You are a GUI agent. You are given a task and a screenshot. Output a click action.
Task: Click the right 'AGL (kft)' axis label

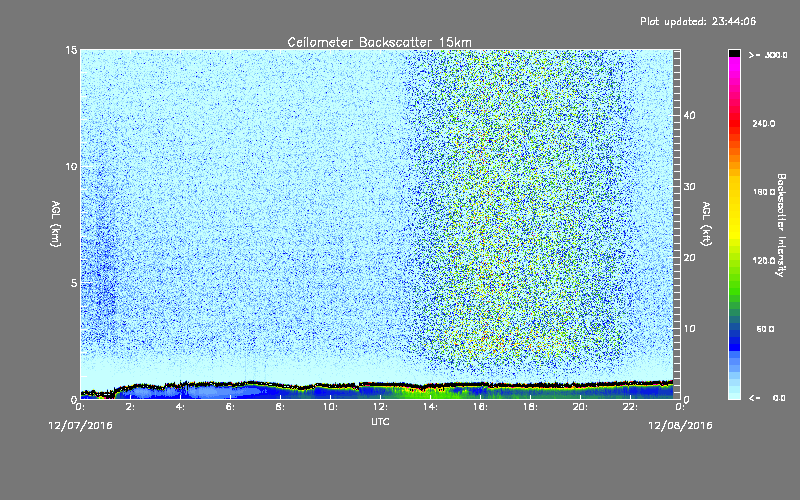pyautogui.click(x=706, y=223)
